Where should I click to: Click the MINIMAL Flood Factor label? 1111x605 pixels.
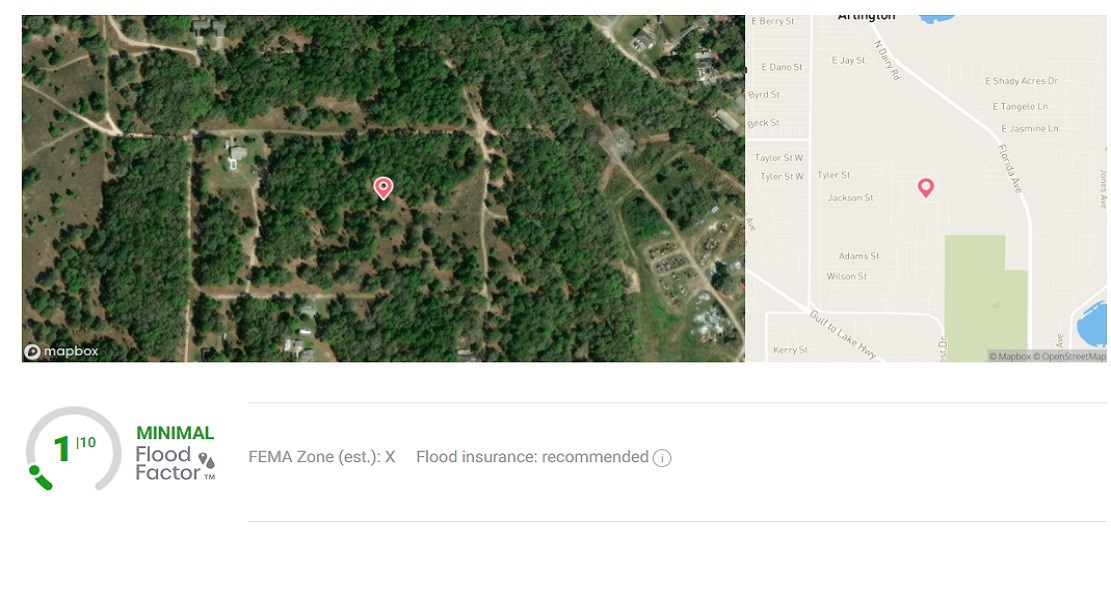[x=174, y=433]
